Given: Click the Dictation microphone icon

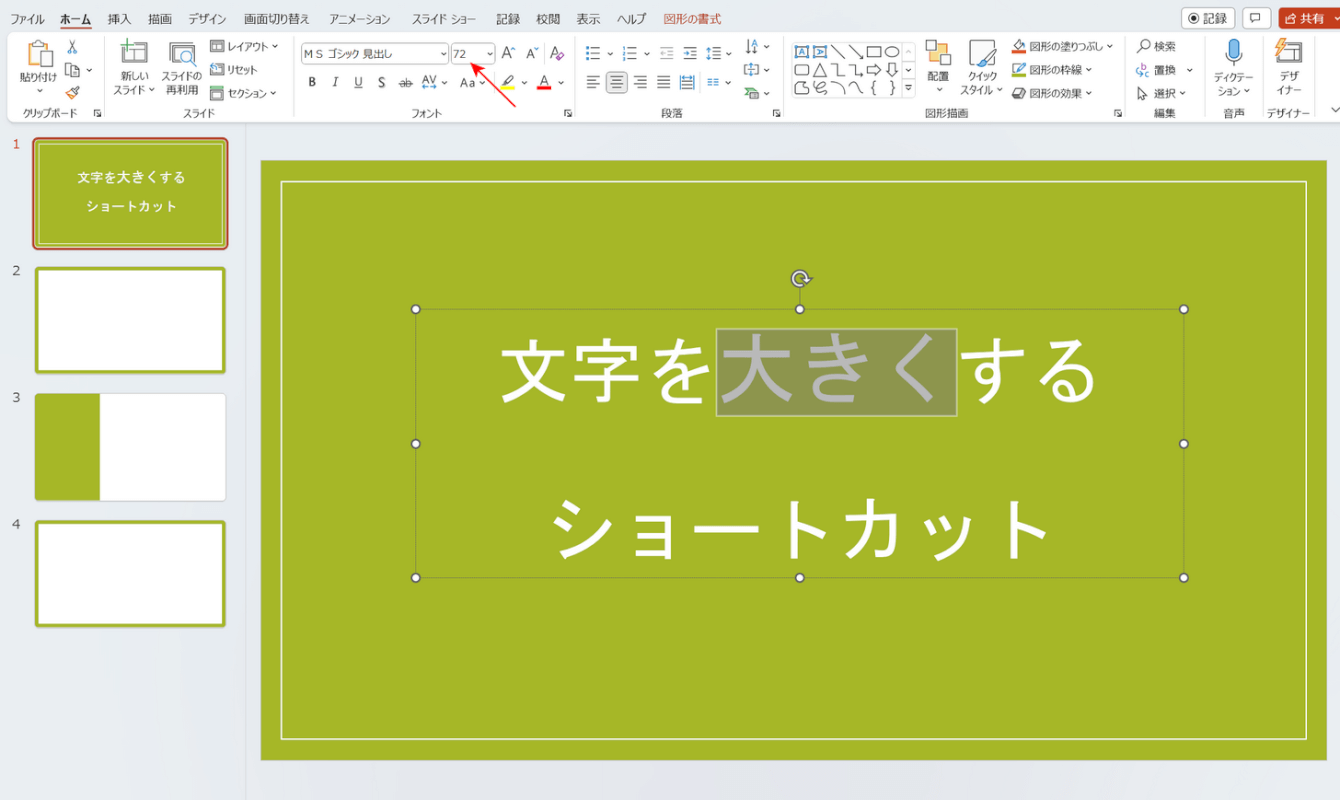Looking at the screenshot, I should click(1233, 53).
